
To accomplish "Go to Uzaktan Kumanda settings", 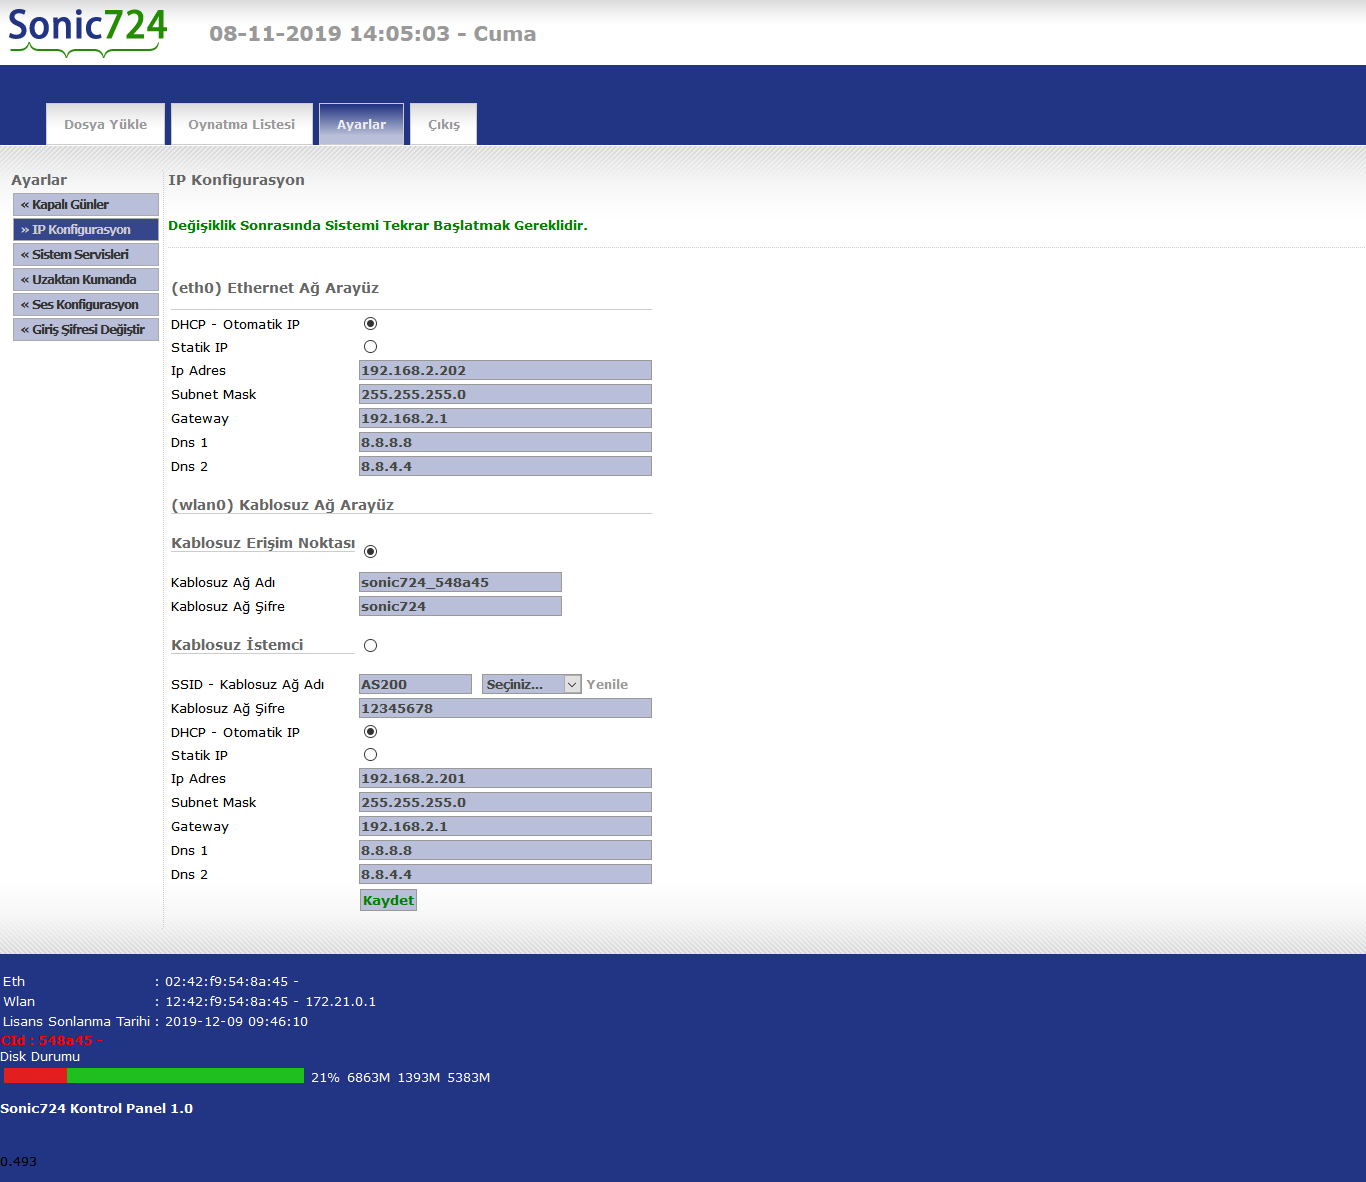I will tap(86, 279).
